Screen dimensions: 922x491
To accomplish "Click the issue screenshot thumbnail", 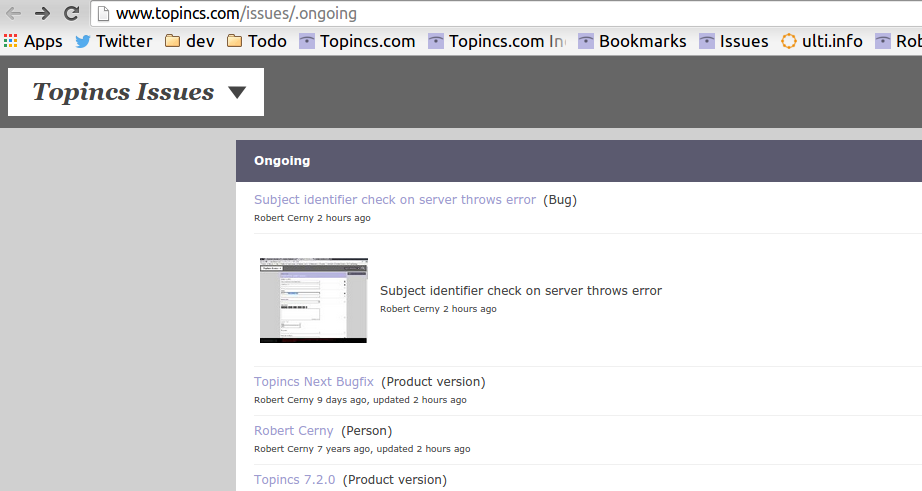I will [313, 300].
